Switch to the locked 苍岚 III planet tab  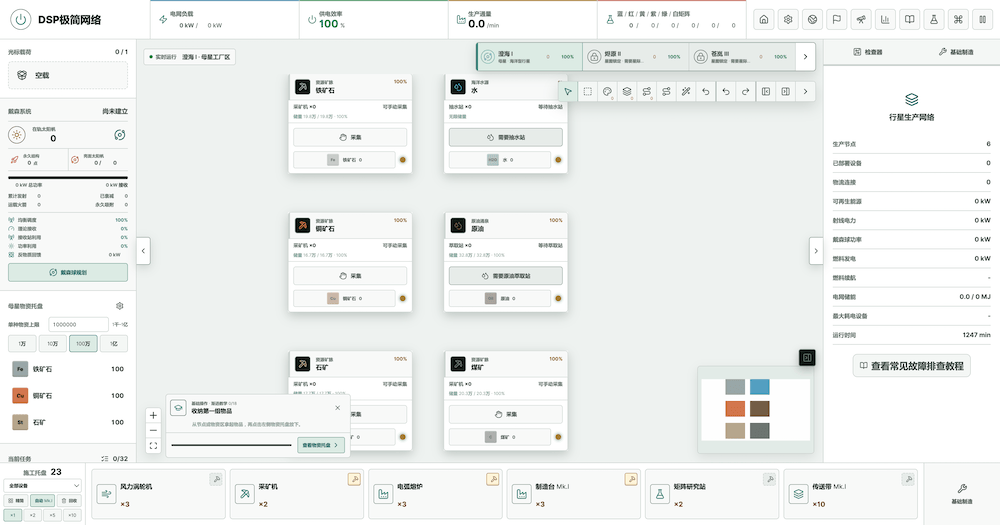tap(742, 57)
